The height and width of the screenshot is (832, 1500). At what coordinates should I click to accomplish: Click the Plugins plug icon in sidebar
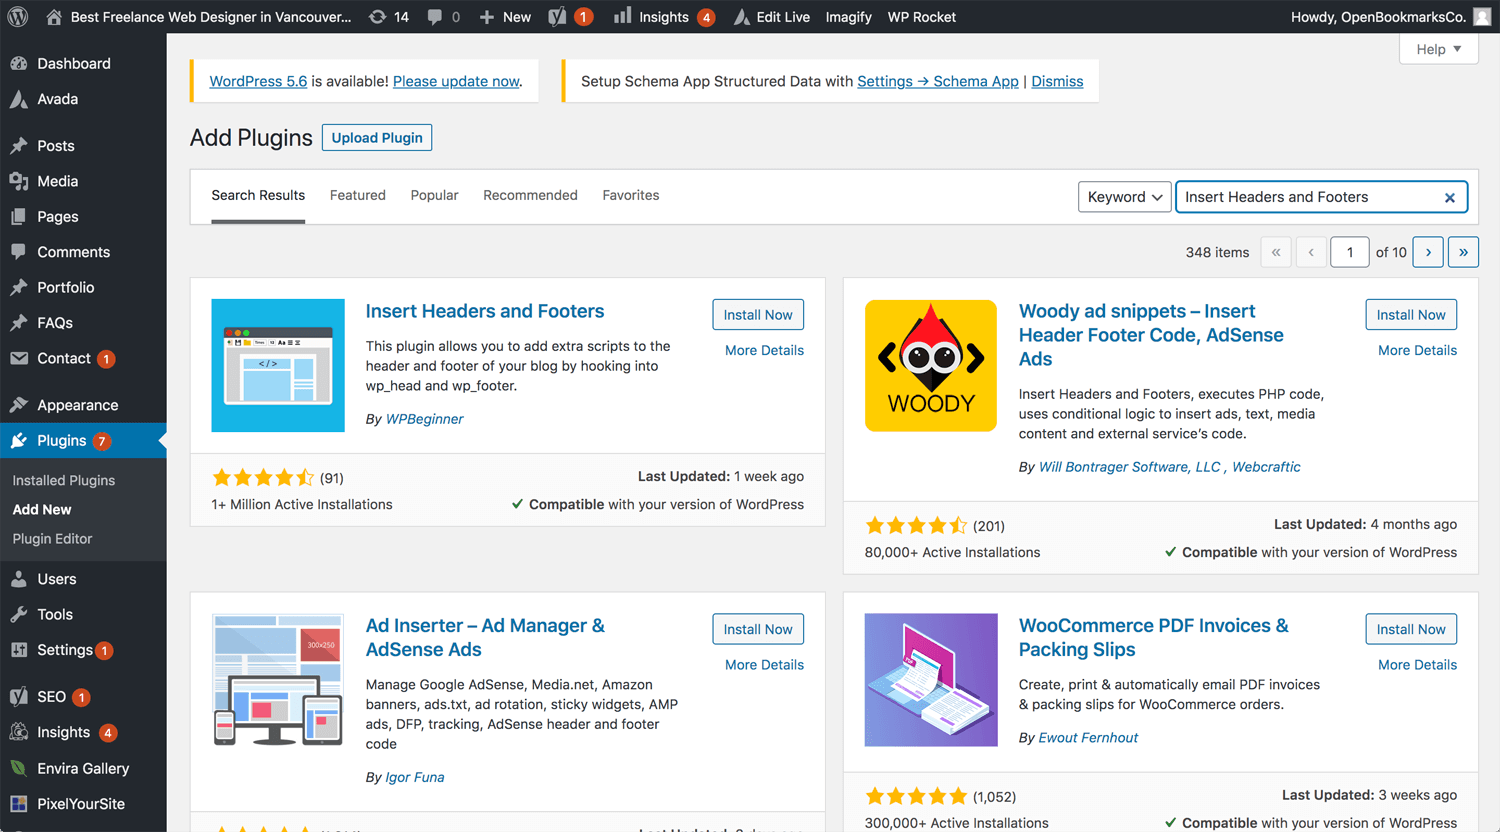tap(19, 441)
